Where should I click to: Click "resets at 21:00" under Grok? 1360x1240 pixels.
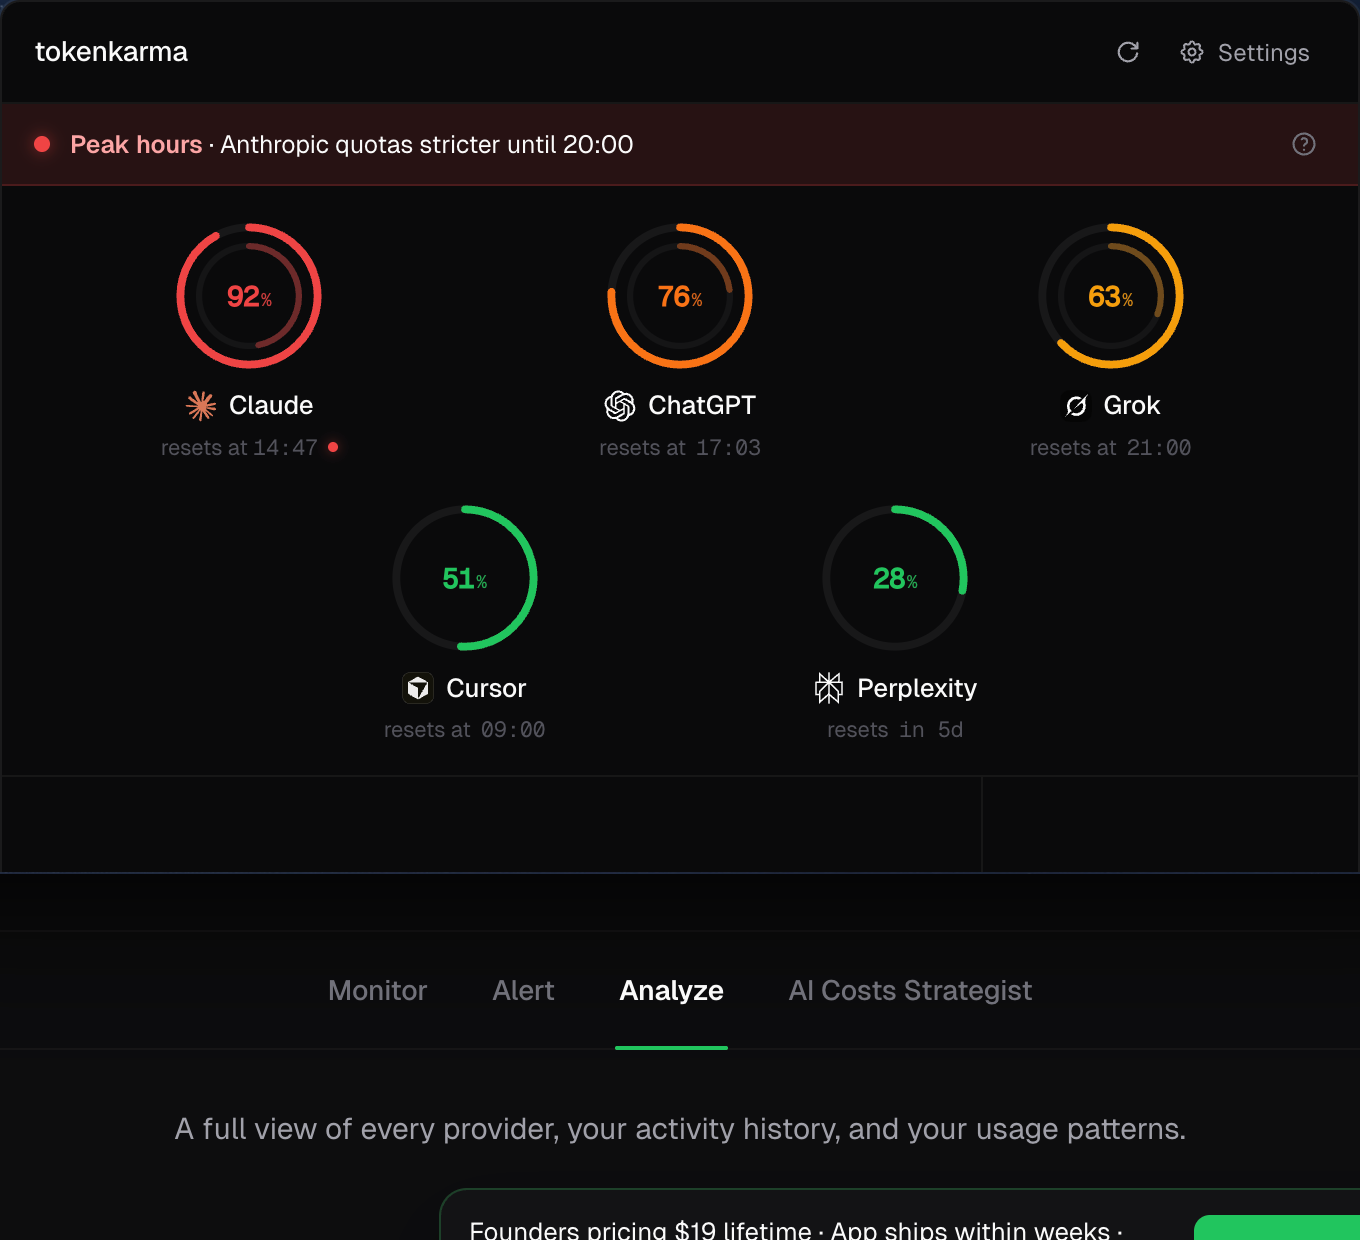pos(1111,448)
